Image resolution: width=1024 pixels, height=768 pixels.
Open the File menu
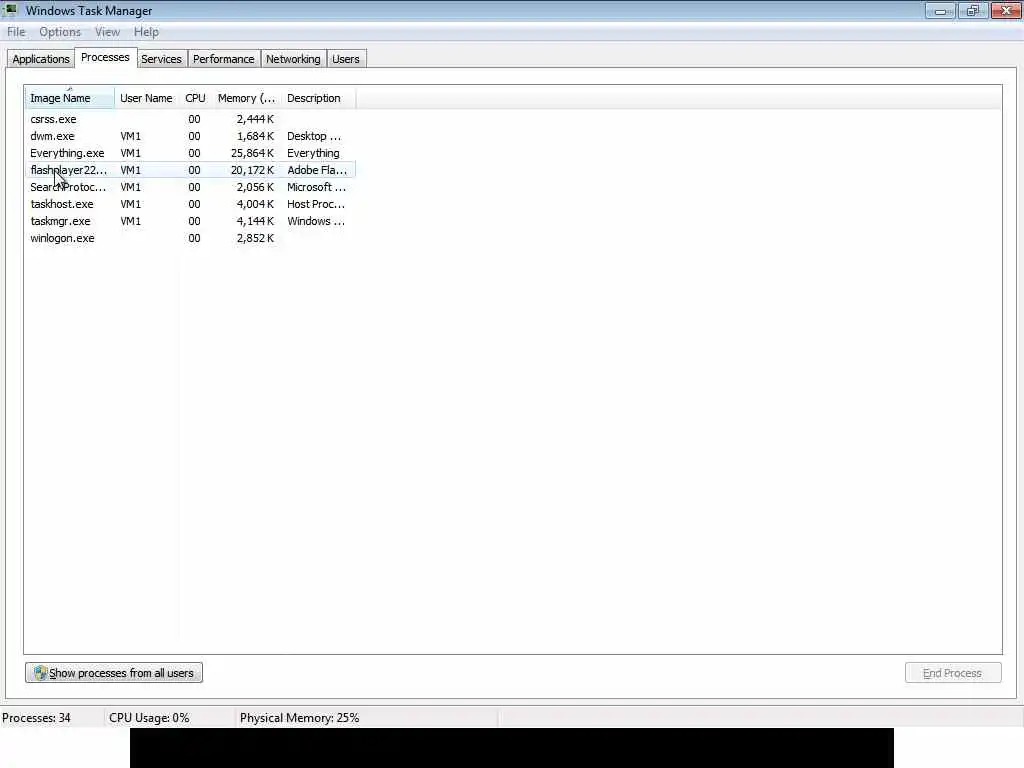[x=16, y=32]
